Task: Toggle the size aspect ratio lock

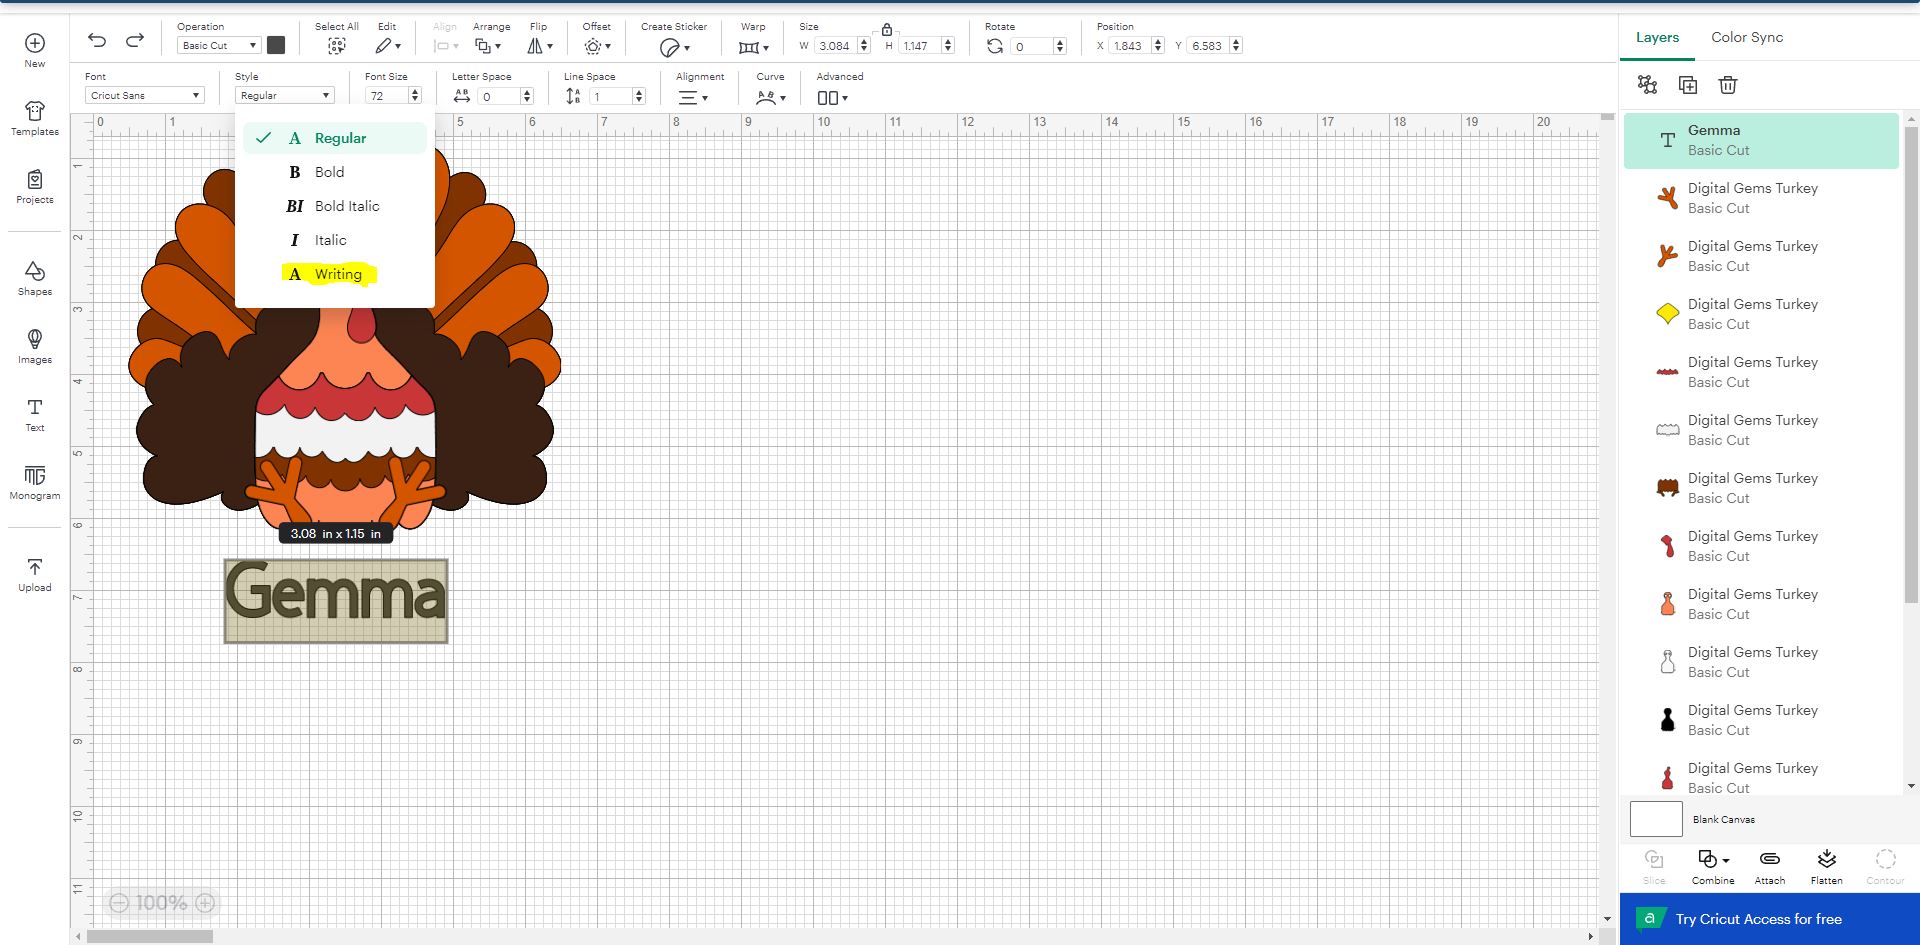Action: pyautogui.click(x=887, y=30)
